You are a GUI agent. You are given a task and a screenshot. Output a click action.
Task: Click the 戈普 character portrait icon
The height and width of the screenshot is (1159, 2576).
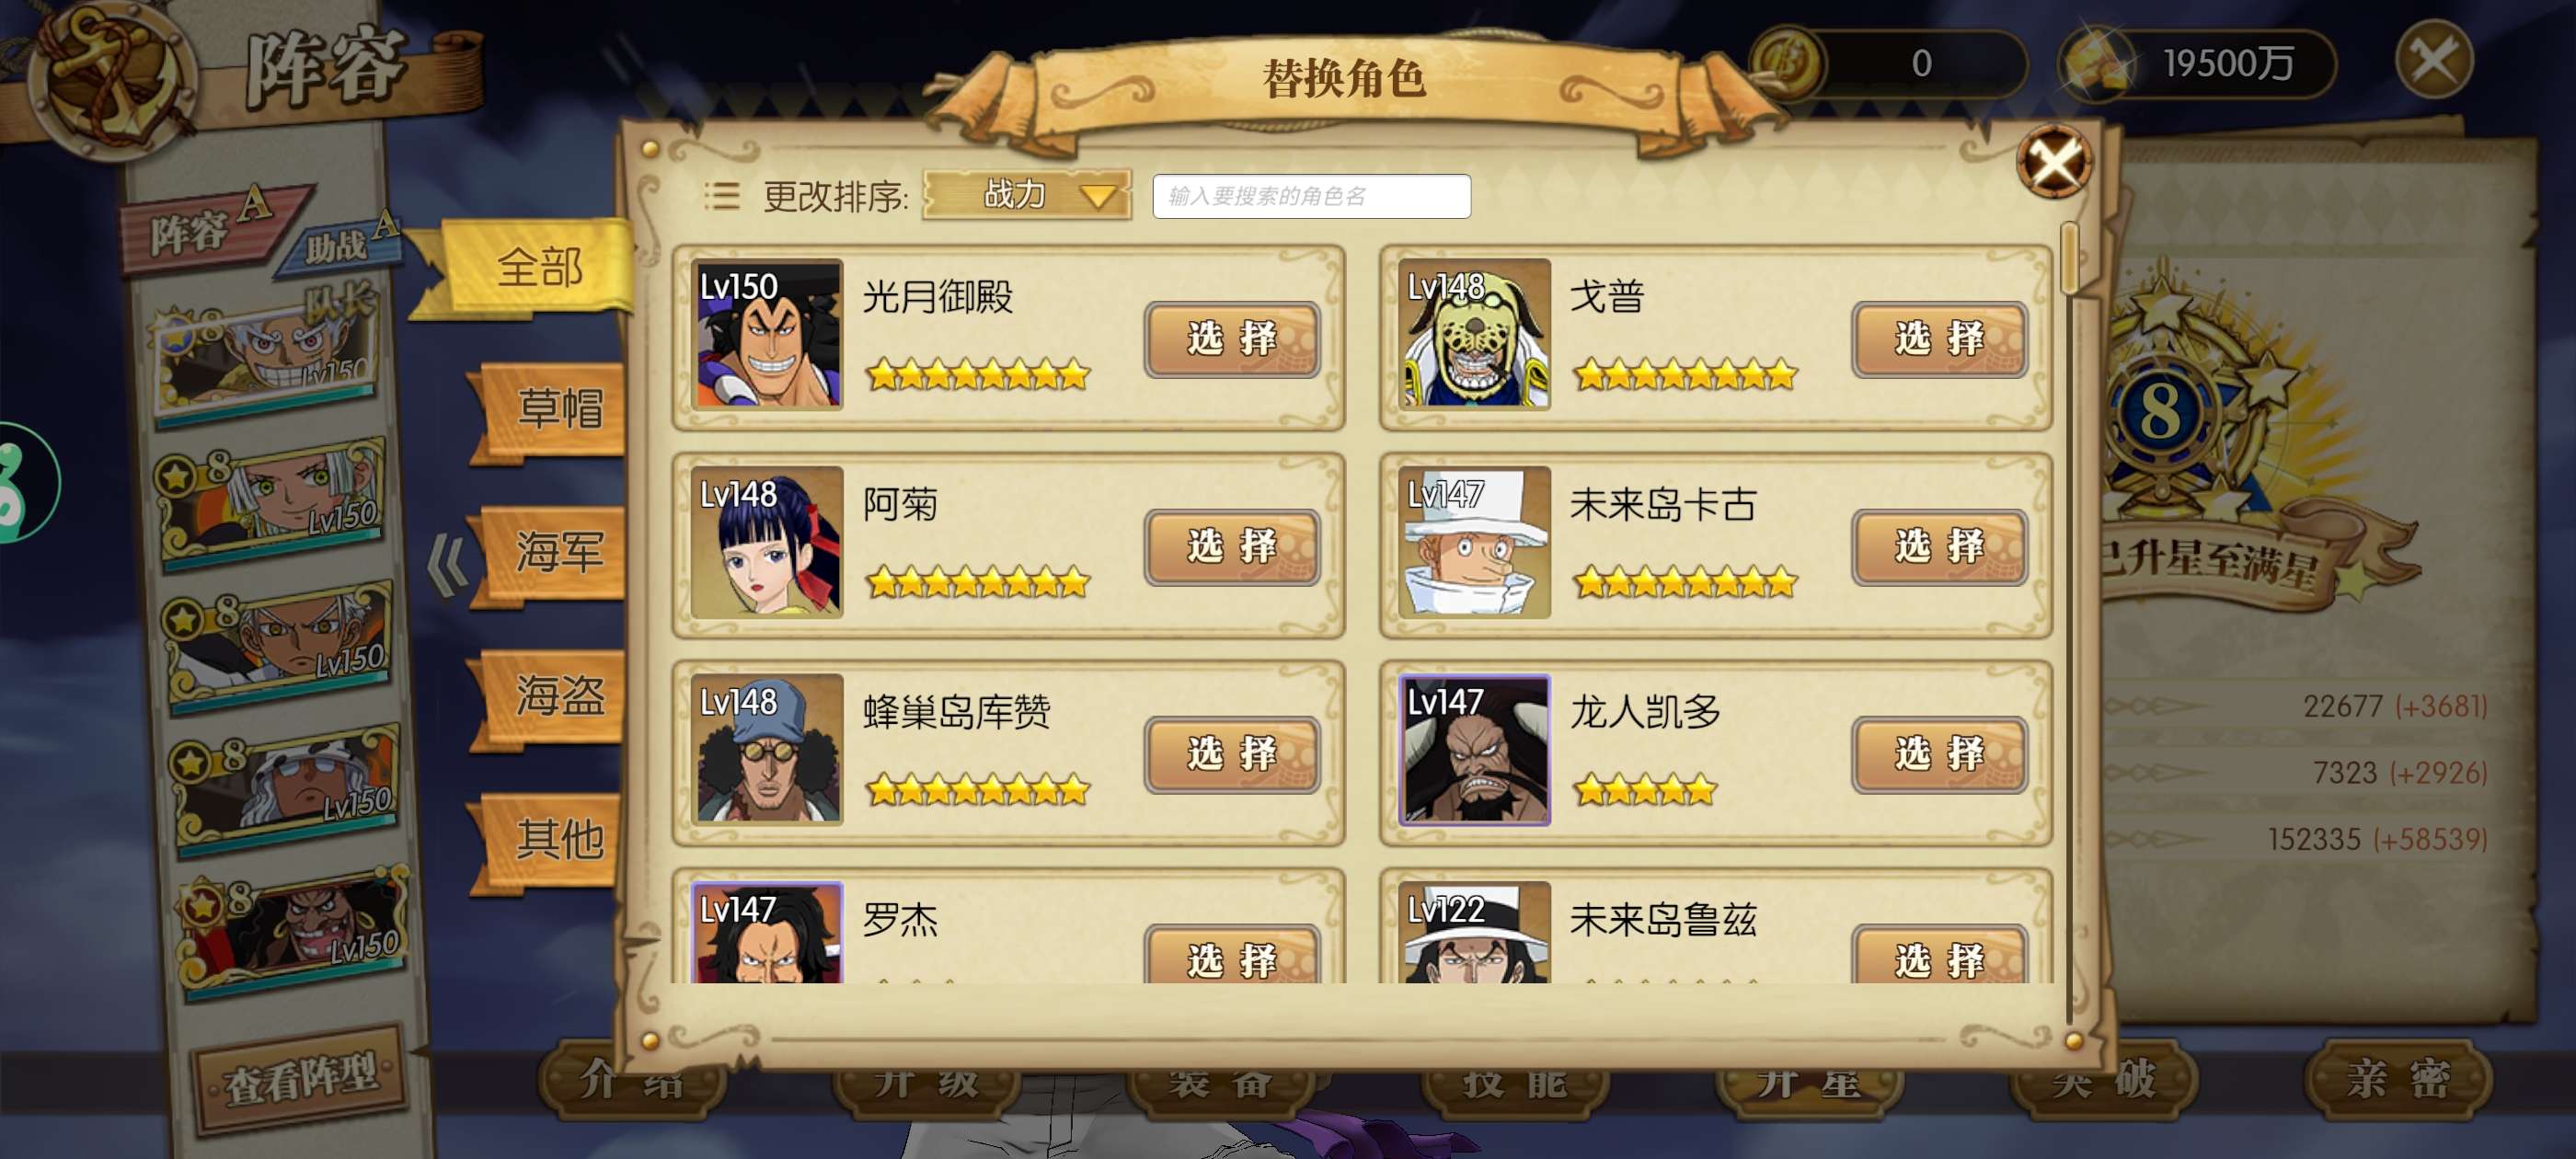pyautogui.click(x=1474, y=334)
